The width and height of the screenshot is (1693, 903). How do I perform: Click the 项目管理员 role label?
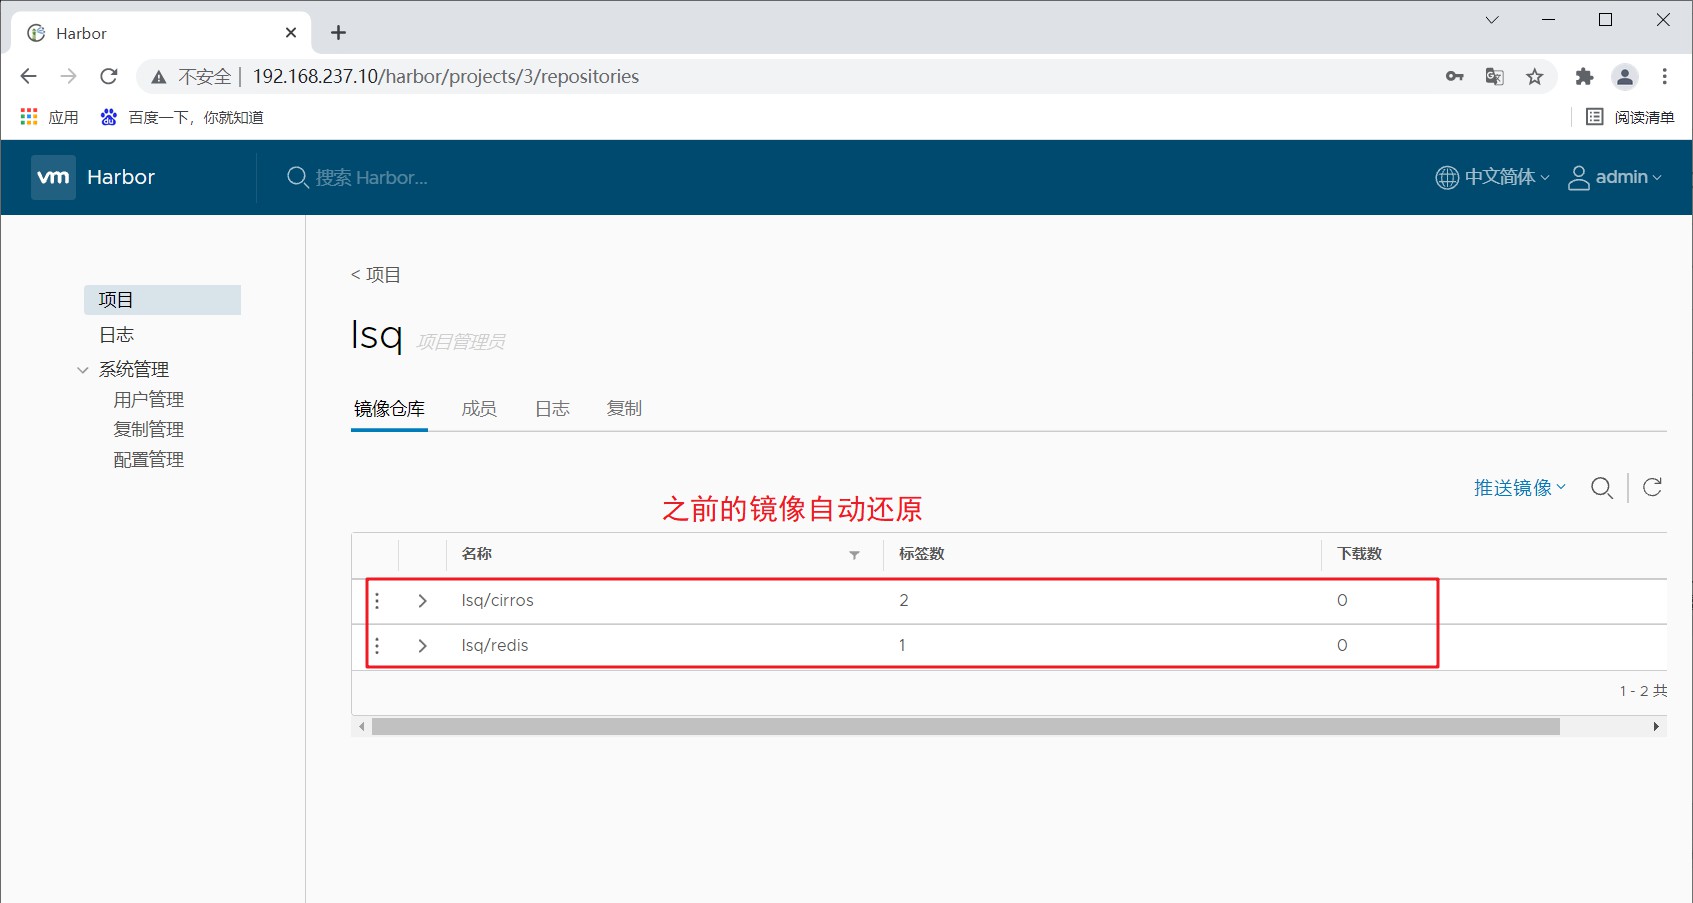point(461,342)
